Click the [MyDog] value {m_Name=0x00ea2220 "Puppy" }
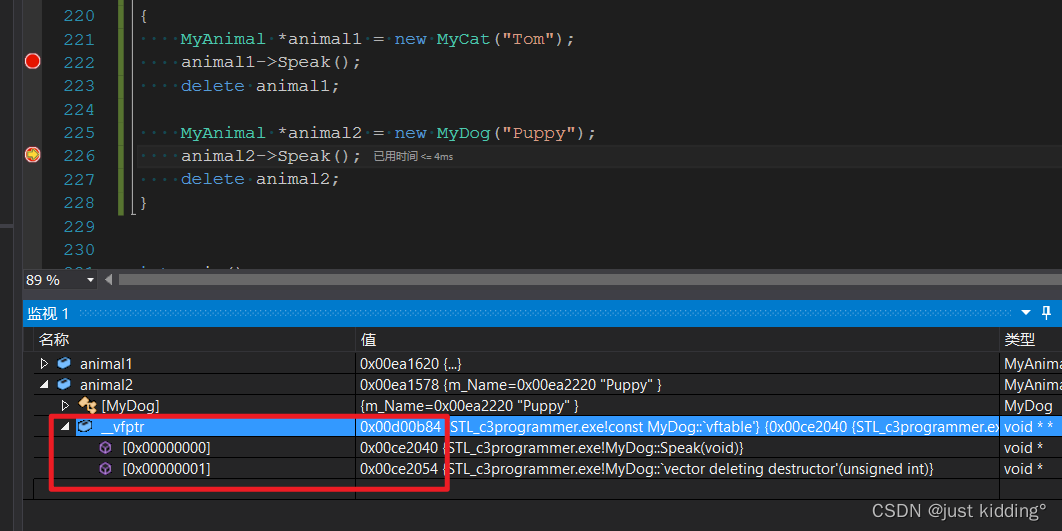 coord(469,406)
